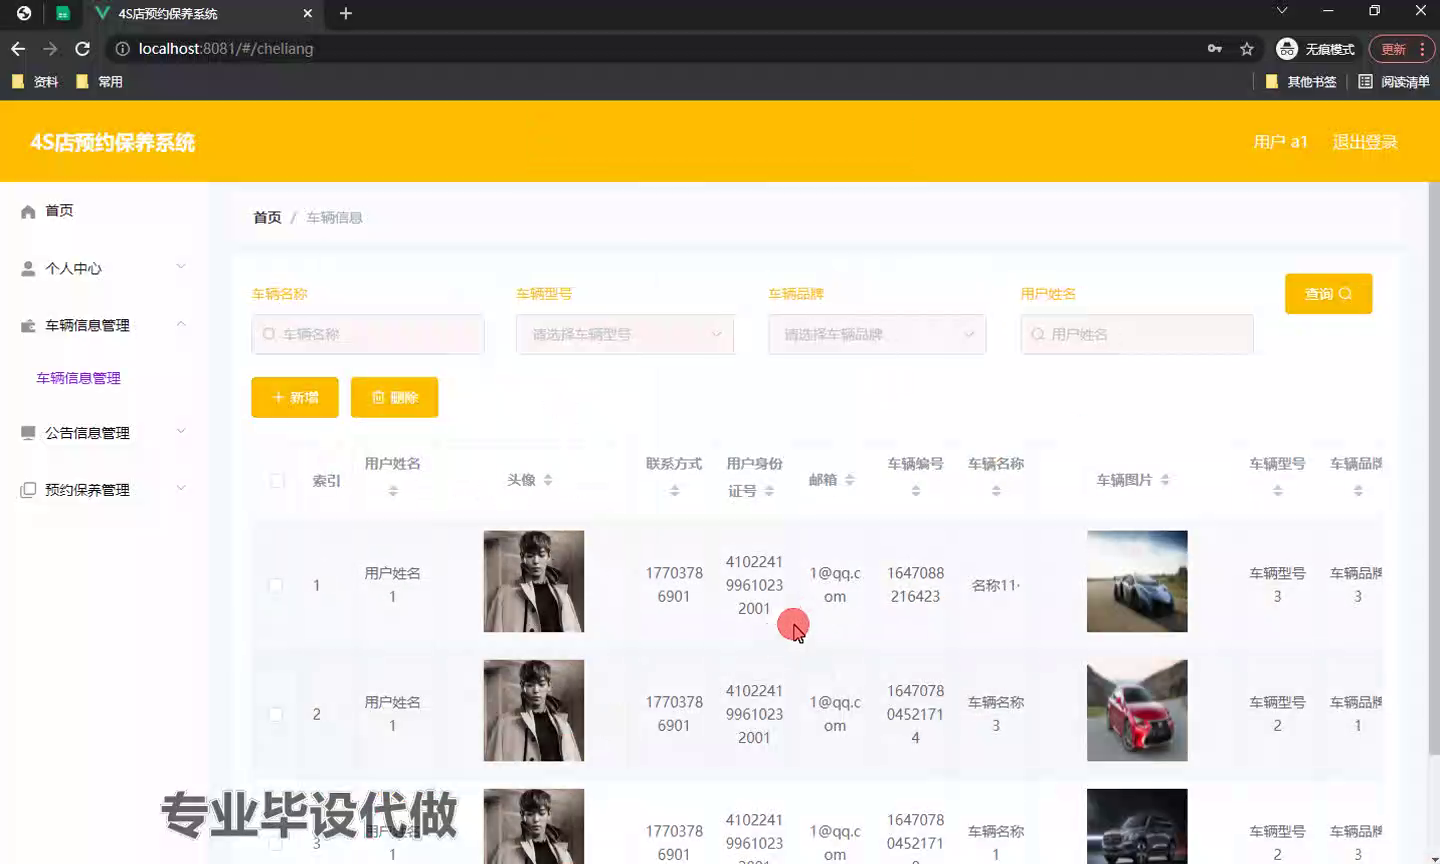Sort by 车辆型号 column arrows
The image size is (1440, 864).
point(1277,491)
